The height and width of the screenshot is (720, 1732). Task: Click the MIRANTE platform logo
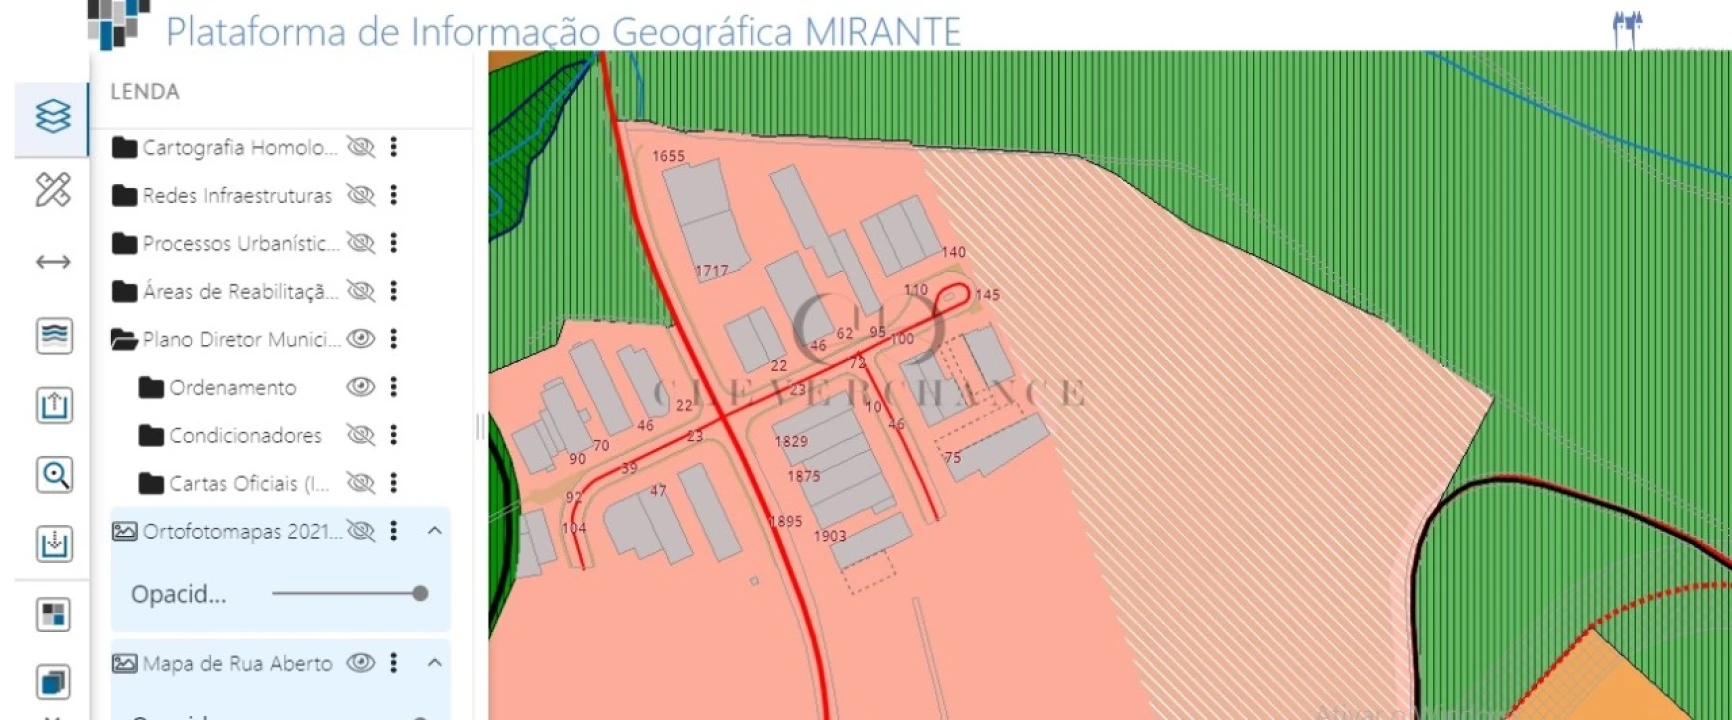click(x=118, y=24)
